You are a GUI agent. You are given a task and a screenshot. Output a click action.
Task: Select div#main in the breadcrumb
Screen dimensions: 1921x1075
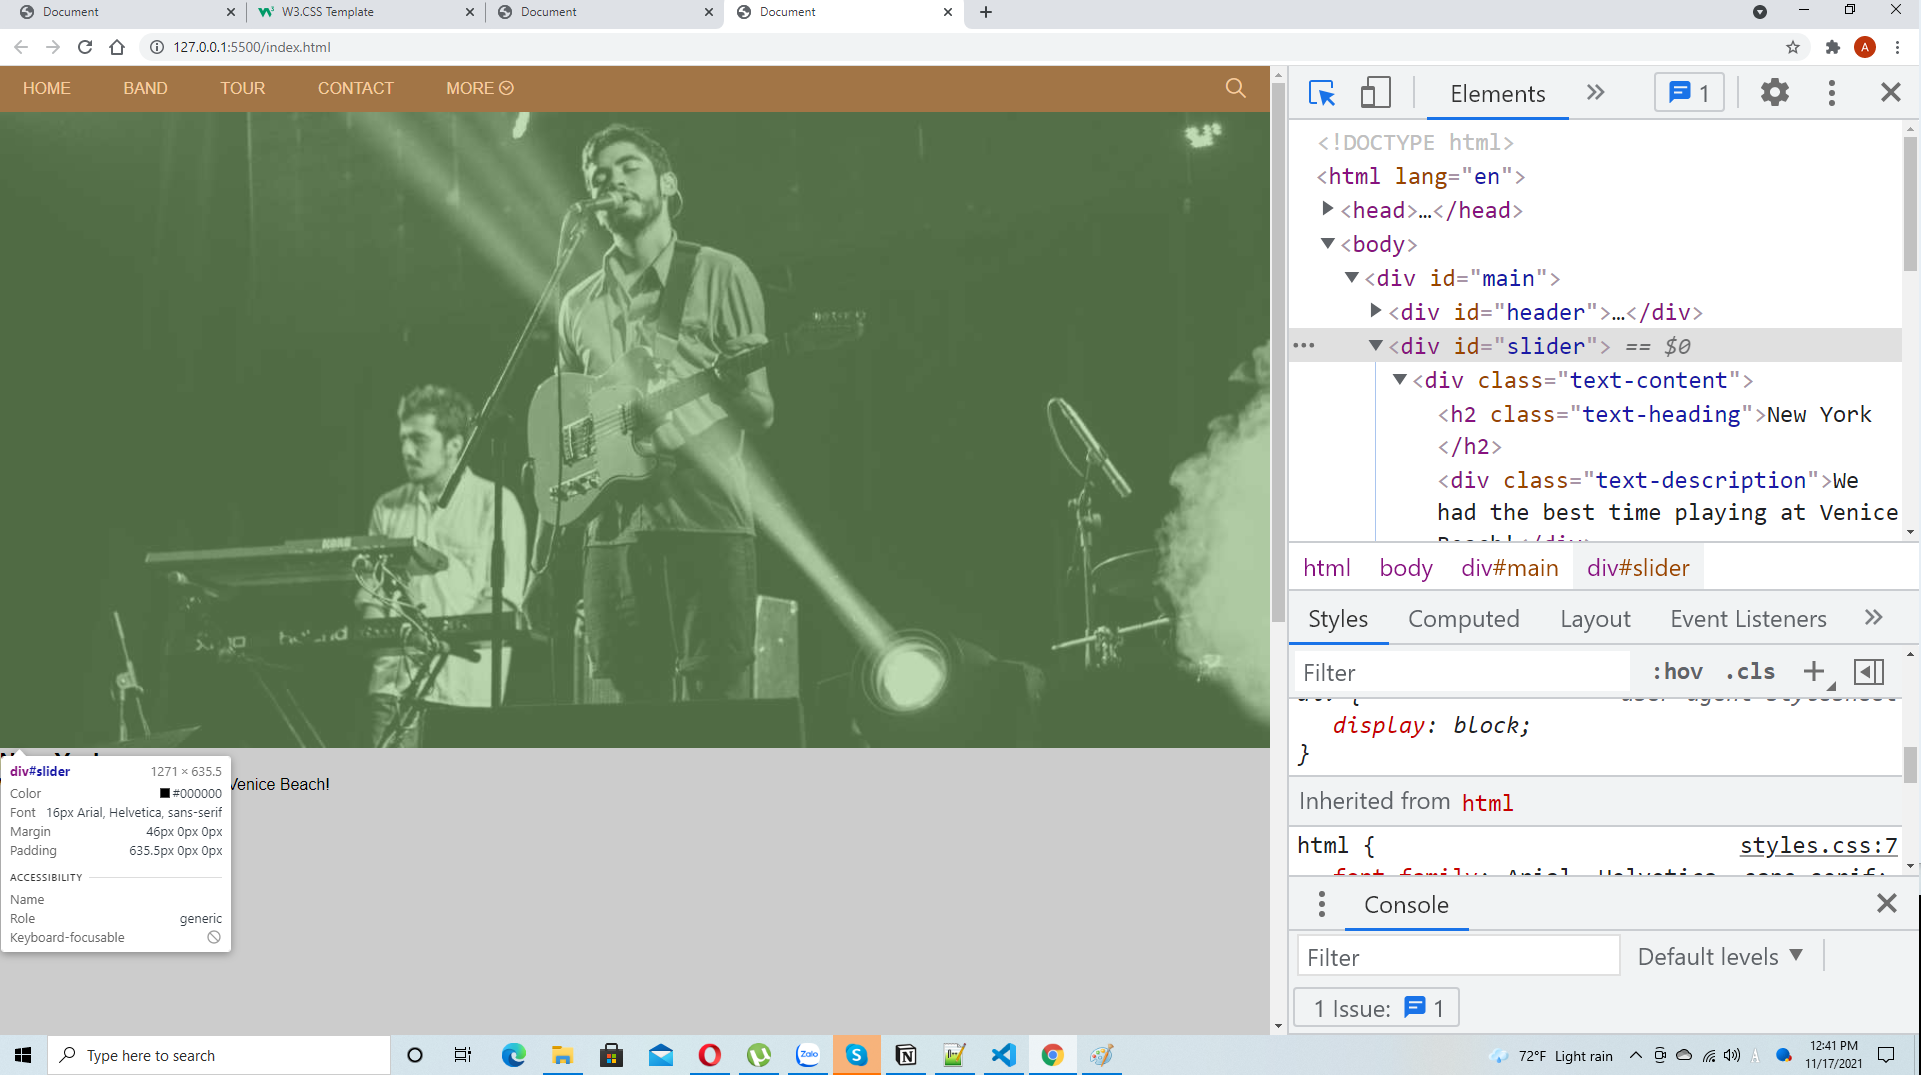(x=1509, y=568)
